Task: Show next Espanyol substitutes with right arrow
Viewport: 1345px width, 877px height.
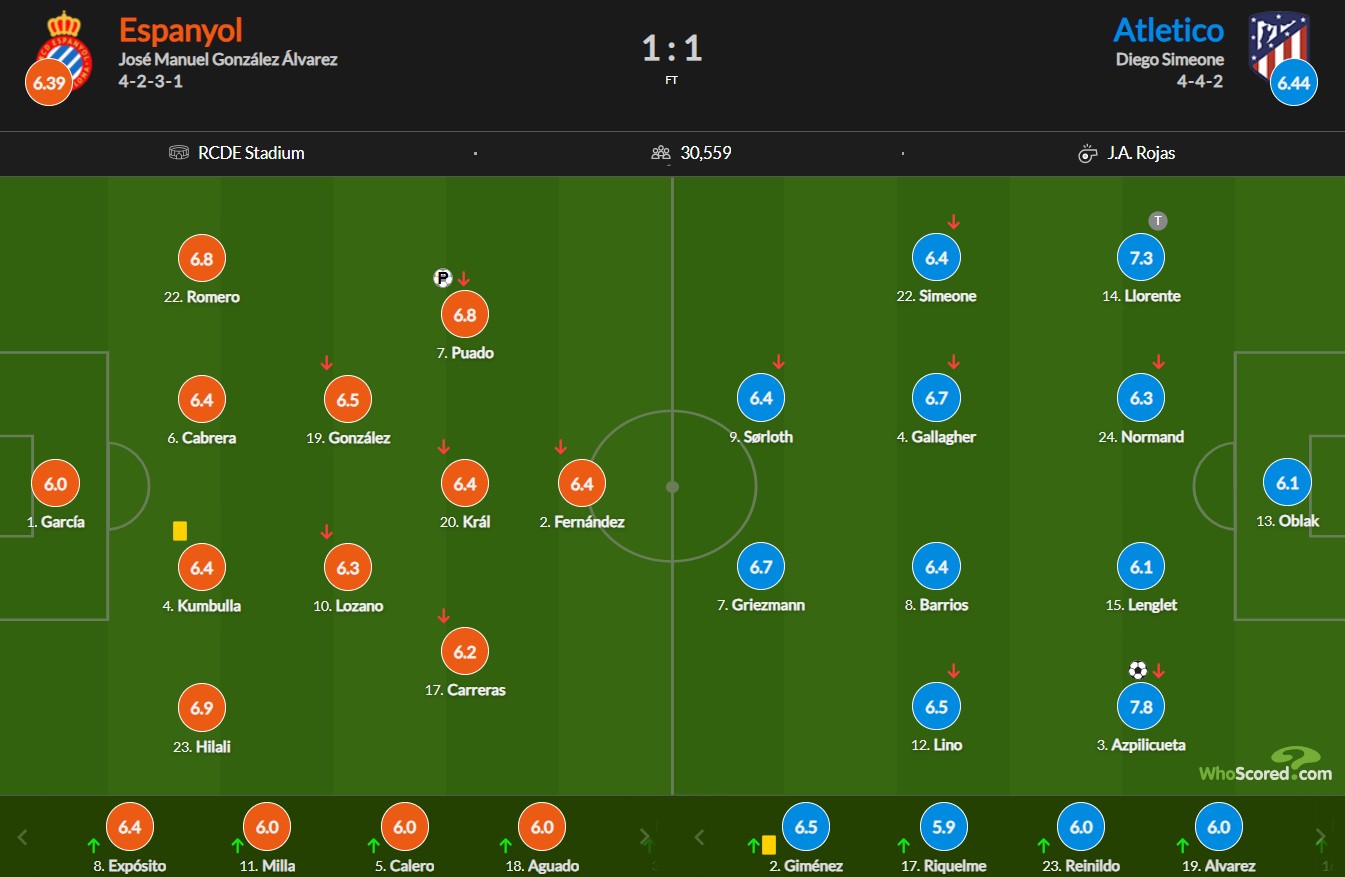Action: point(645,837)
